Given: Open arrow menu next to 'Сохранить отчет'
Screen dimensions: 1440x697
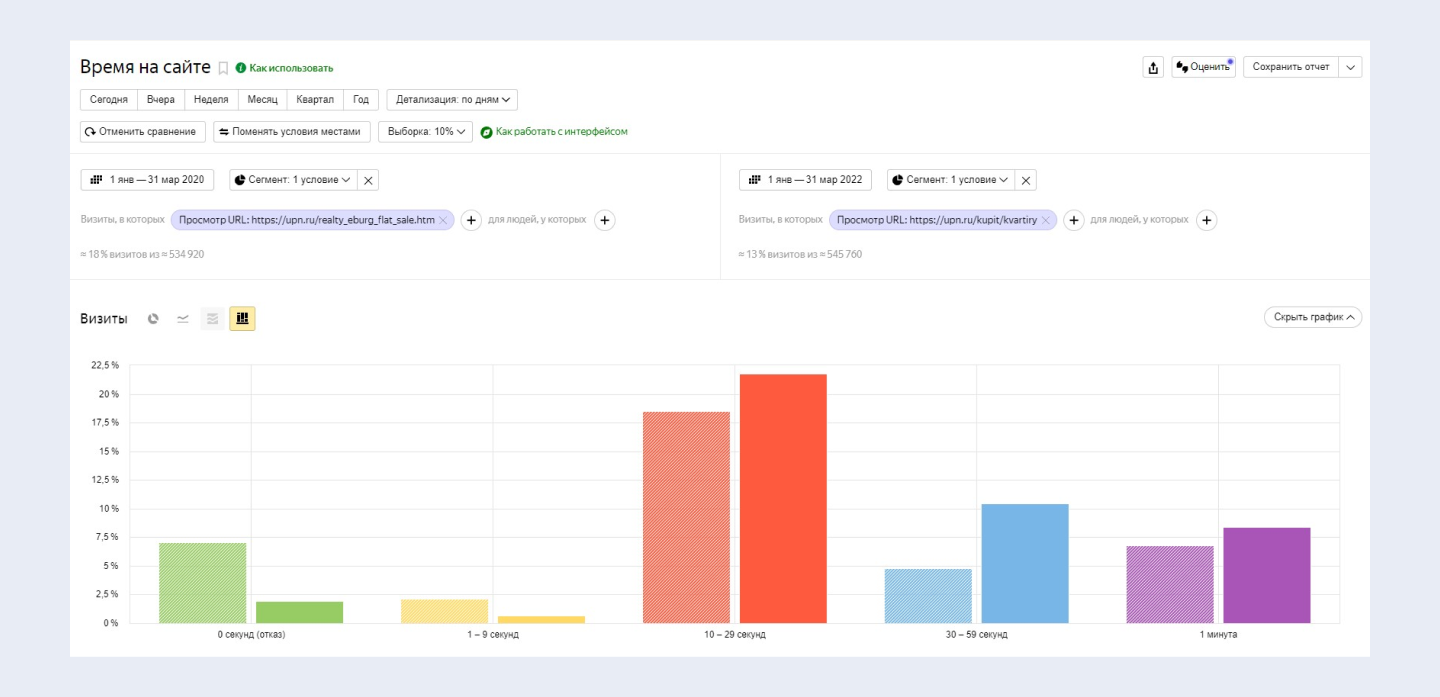Looking at the screenshot, I should pos(1350,67).
